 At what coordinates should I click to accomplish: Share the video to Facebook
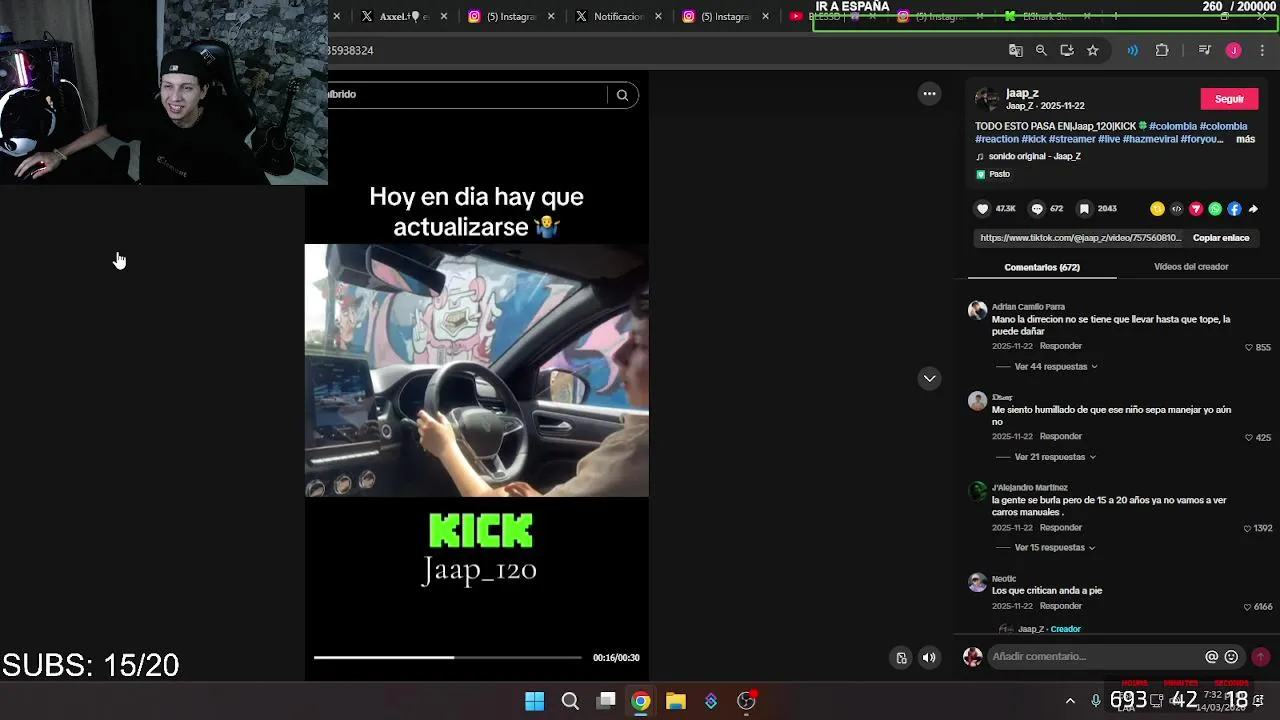click(1234, 209)
